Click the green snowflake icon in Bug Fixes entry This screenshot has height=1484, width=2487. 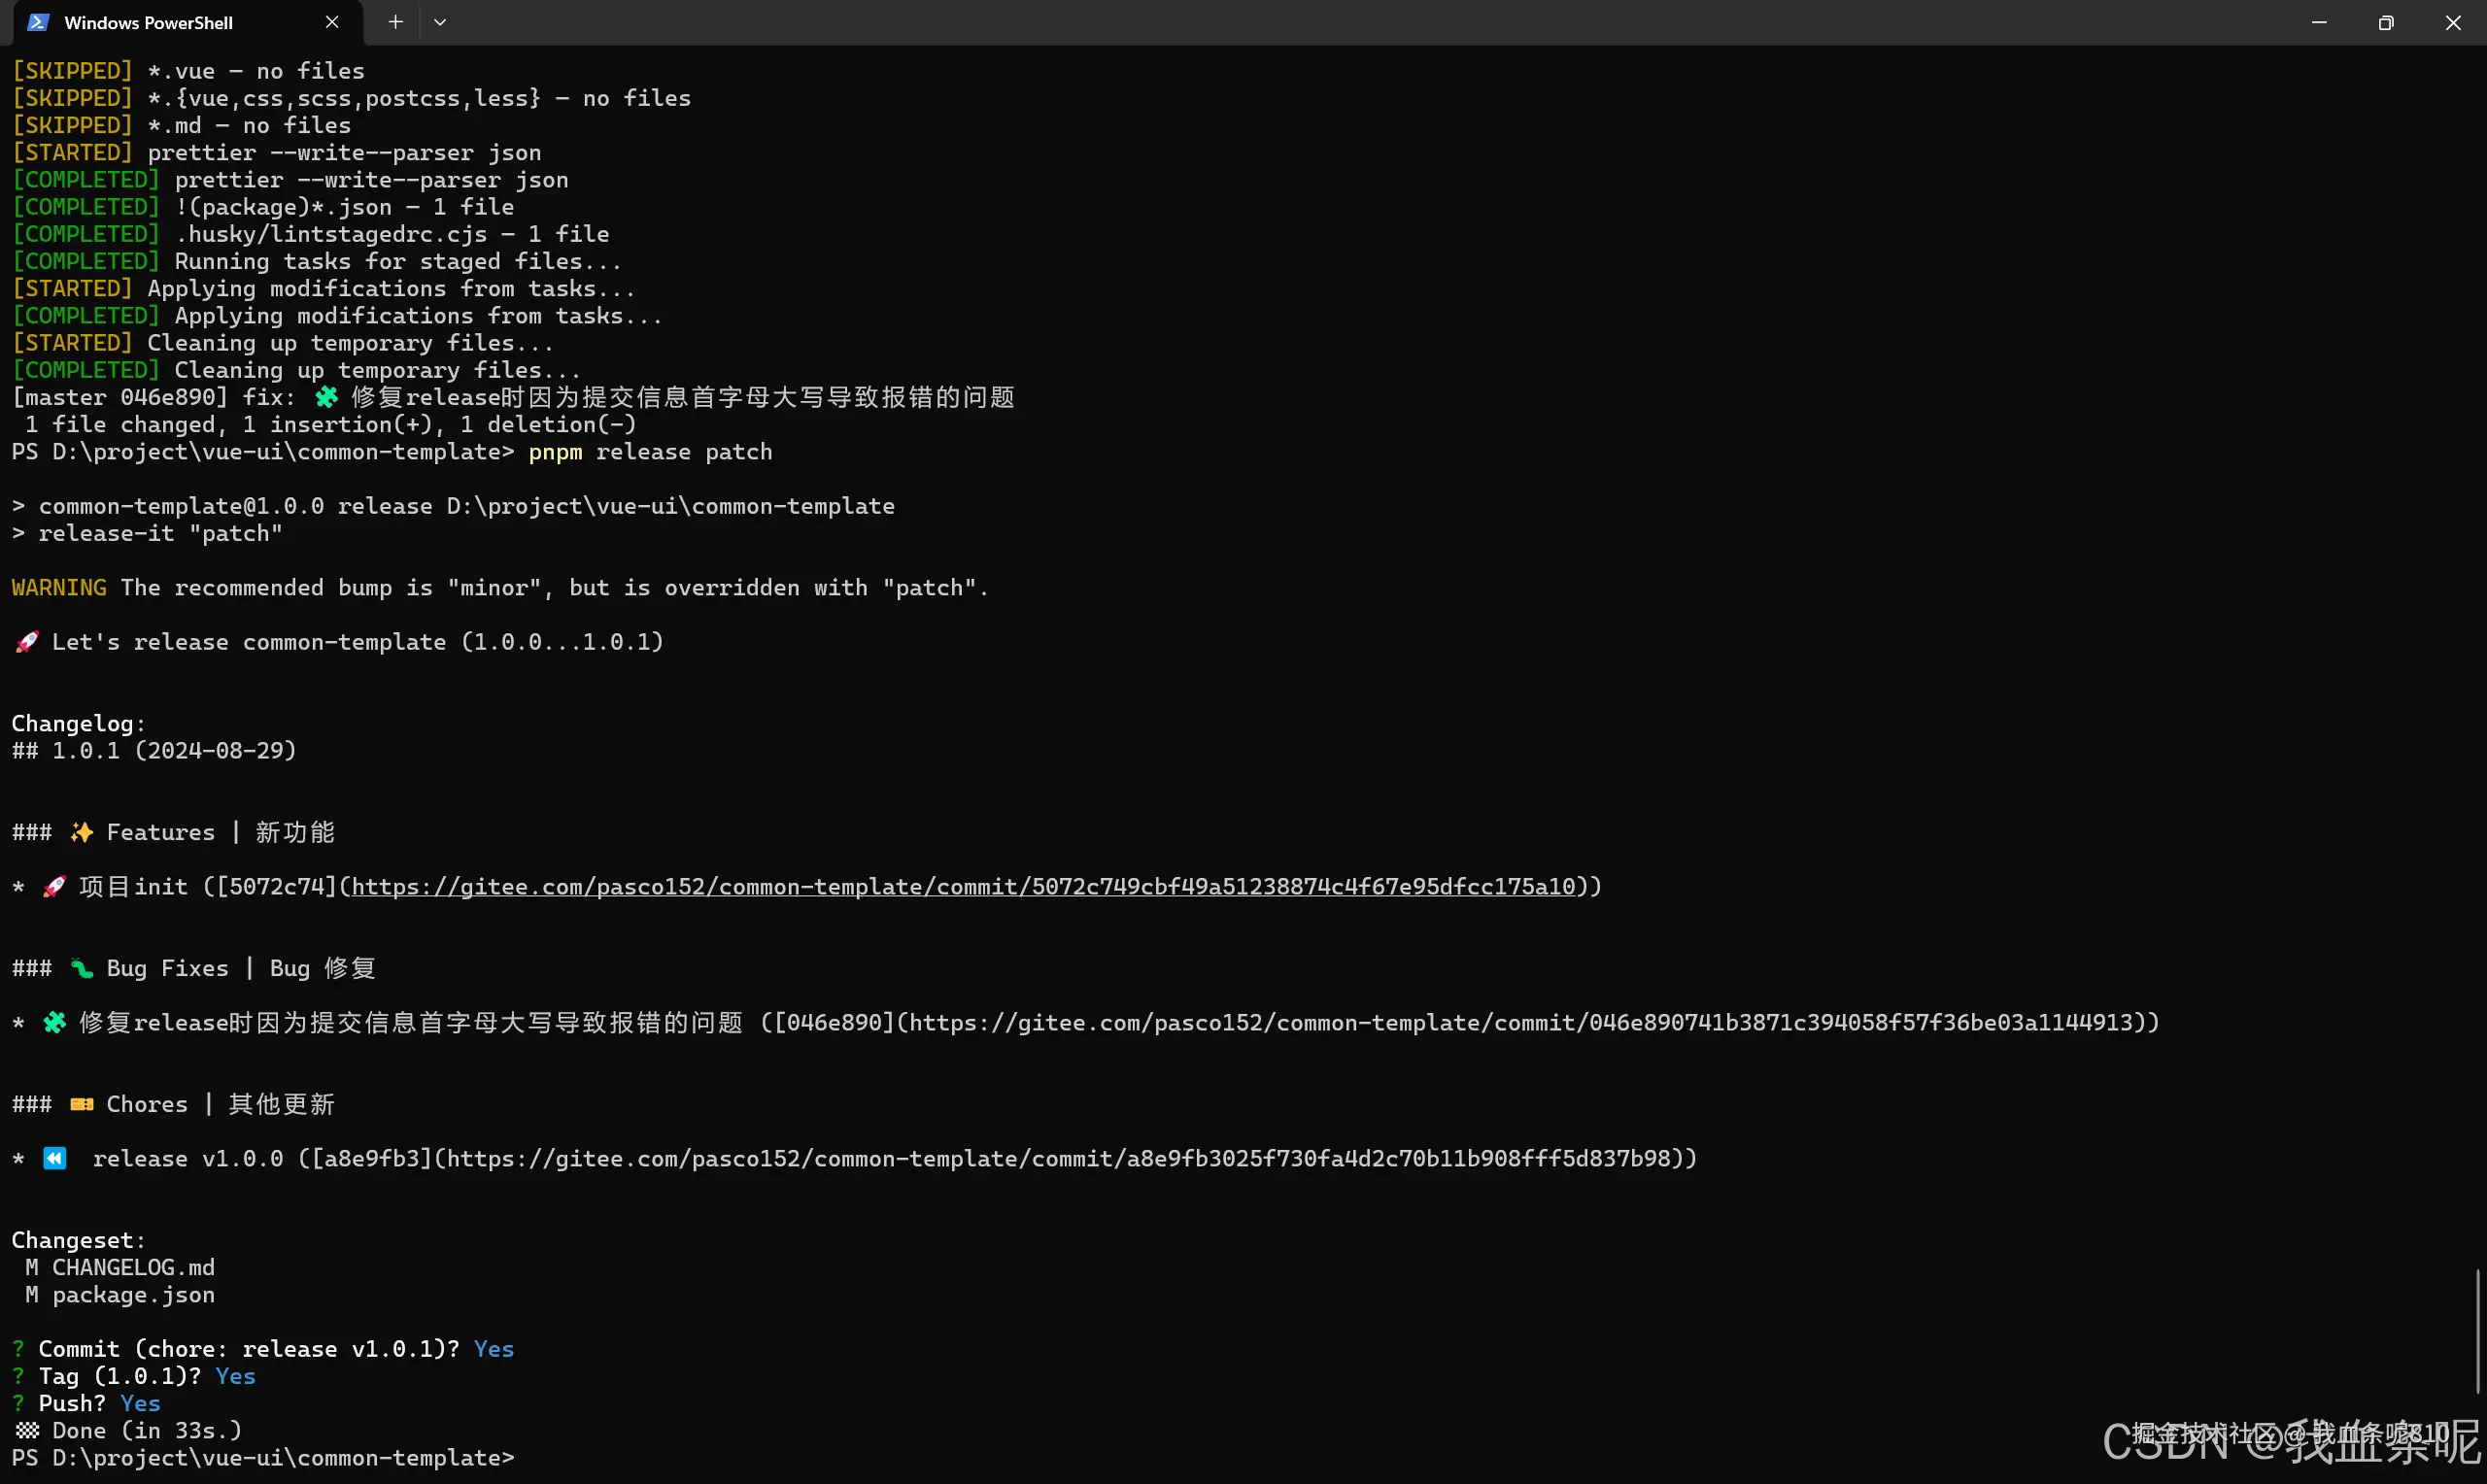coord(54,1022)
